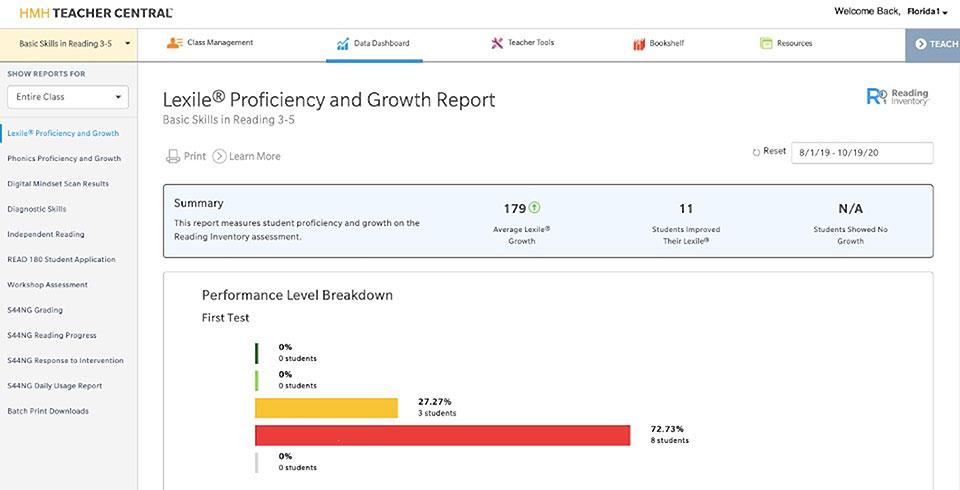The image size is (960, 490).
Task: Open the Independent Reading report
Action: click(46, 235)
